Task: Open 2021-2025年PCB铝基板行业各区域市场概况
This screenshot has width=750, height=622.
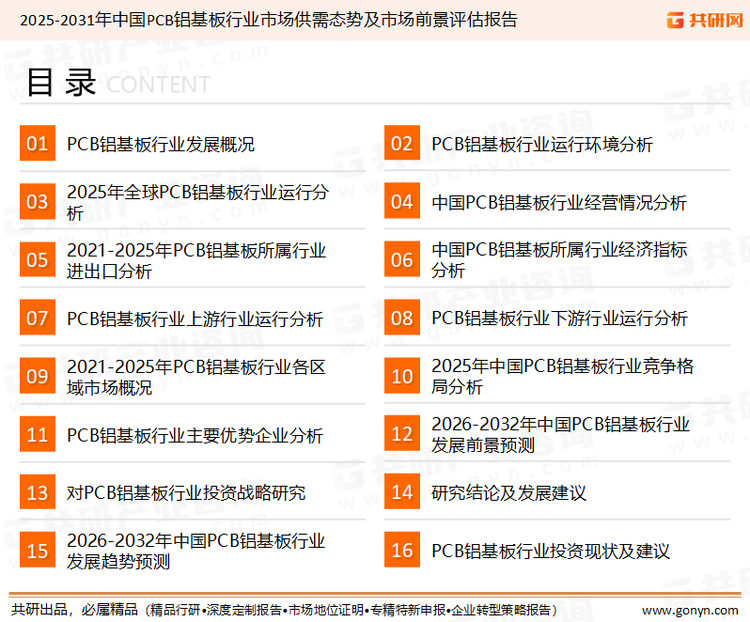Action: point(196,377)
